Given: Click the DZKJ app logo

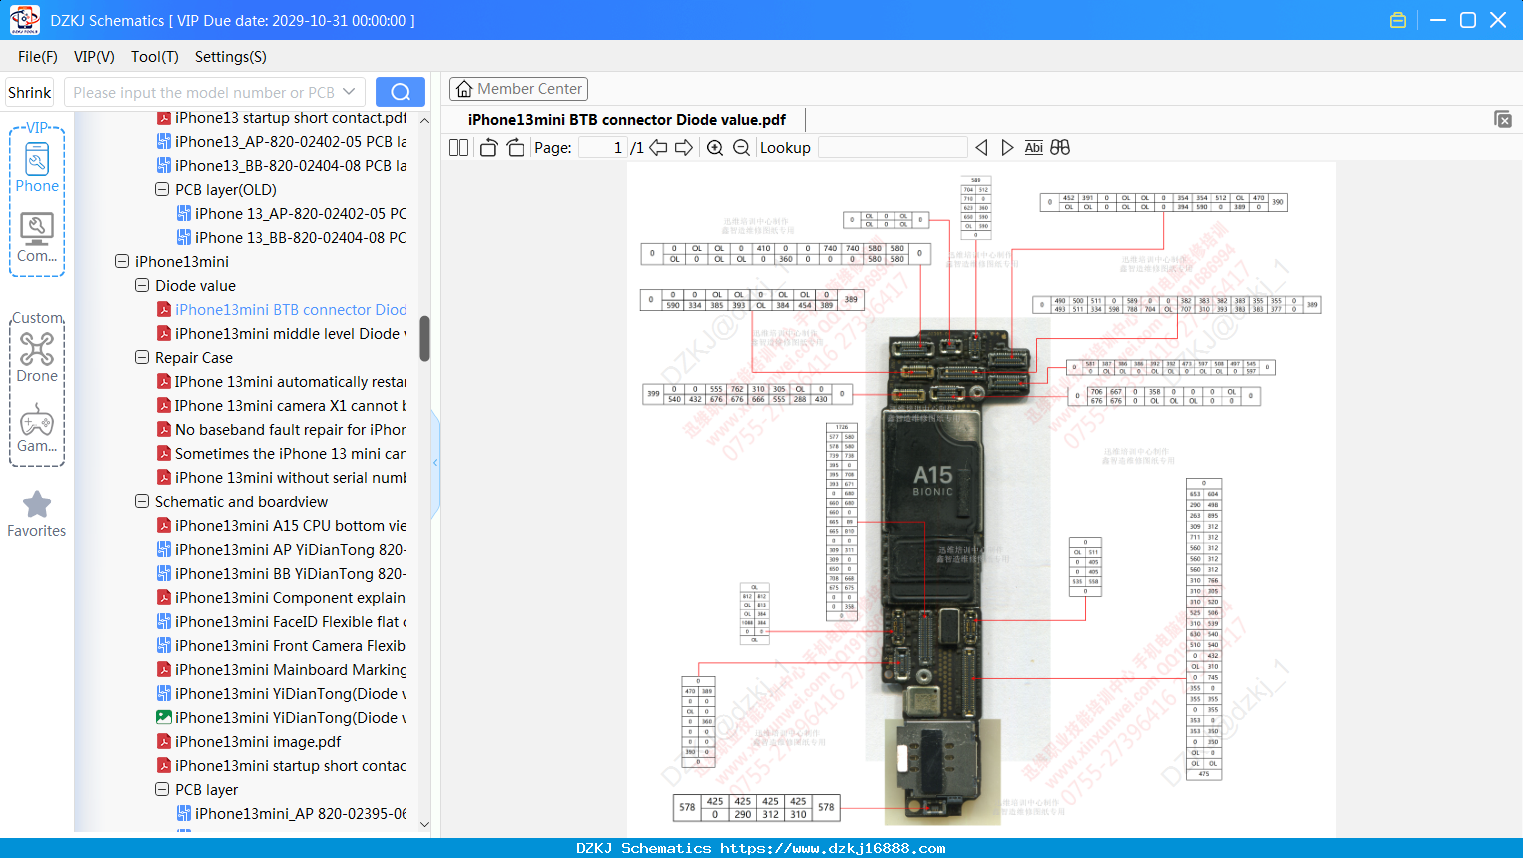Looking at the screenshot, I should point(24,20).
